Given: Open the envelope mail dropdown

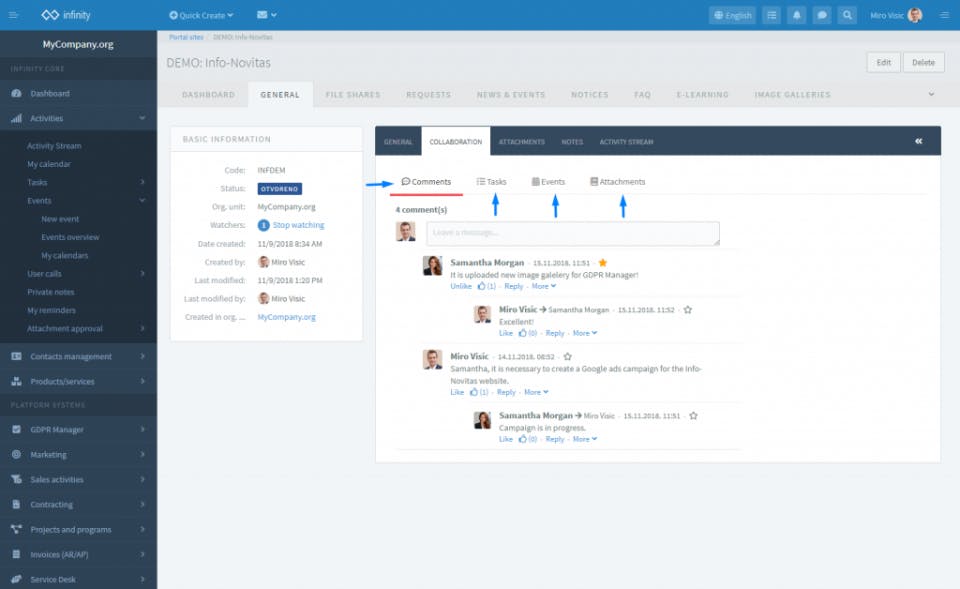Looking at the screenshot, I should click(266, 15).
